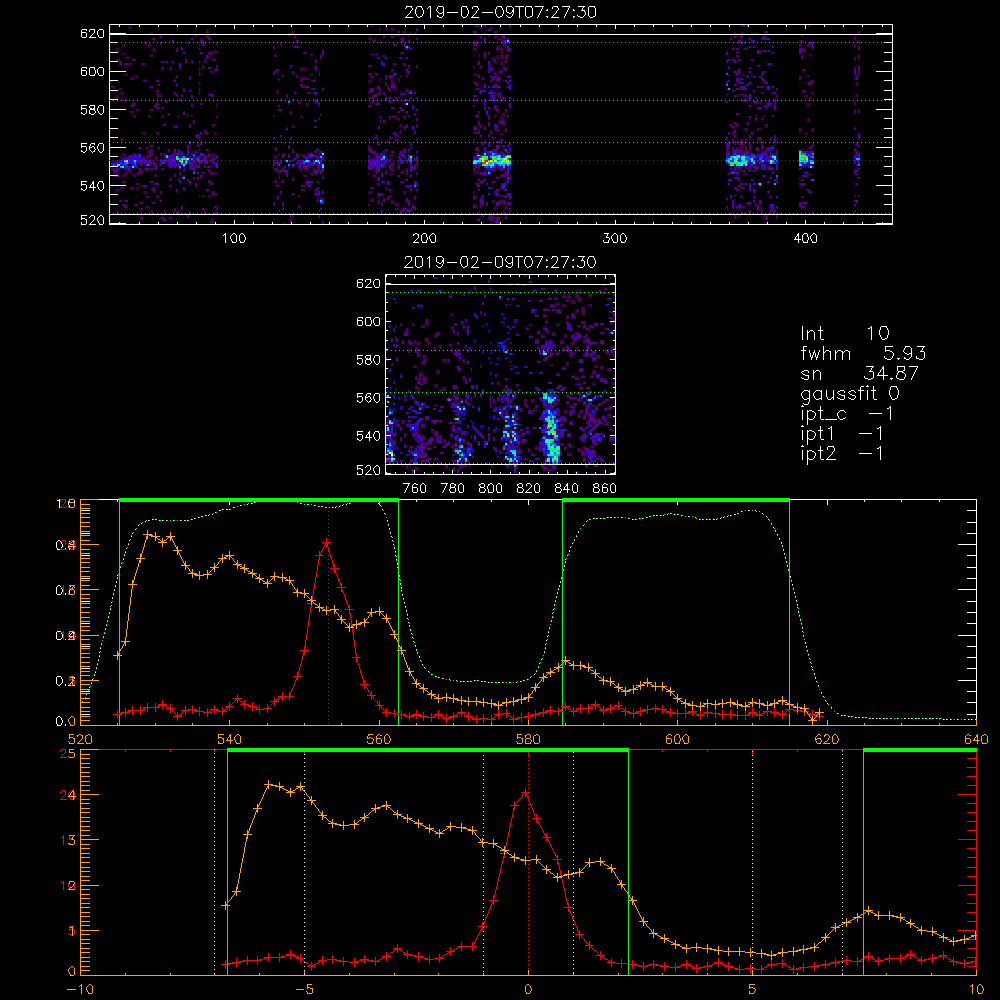Select the 'Int 10' readout text

pos(844,334)
